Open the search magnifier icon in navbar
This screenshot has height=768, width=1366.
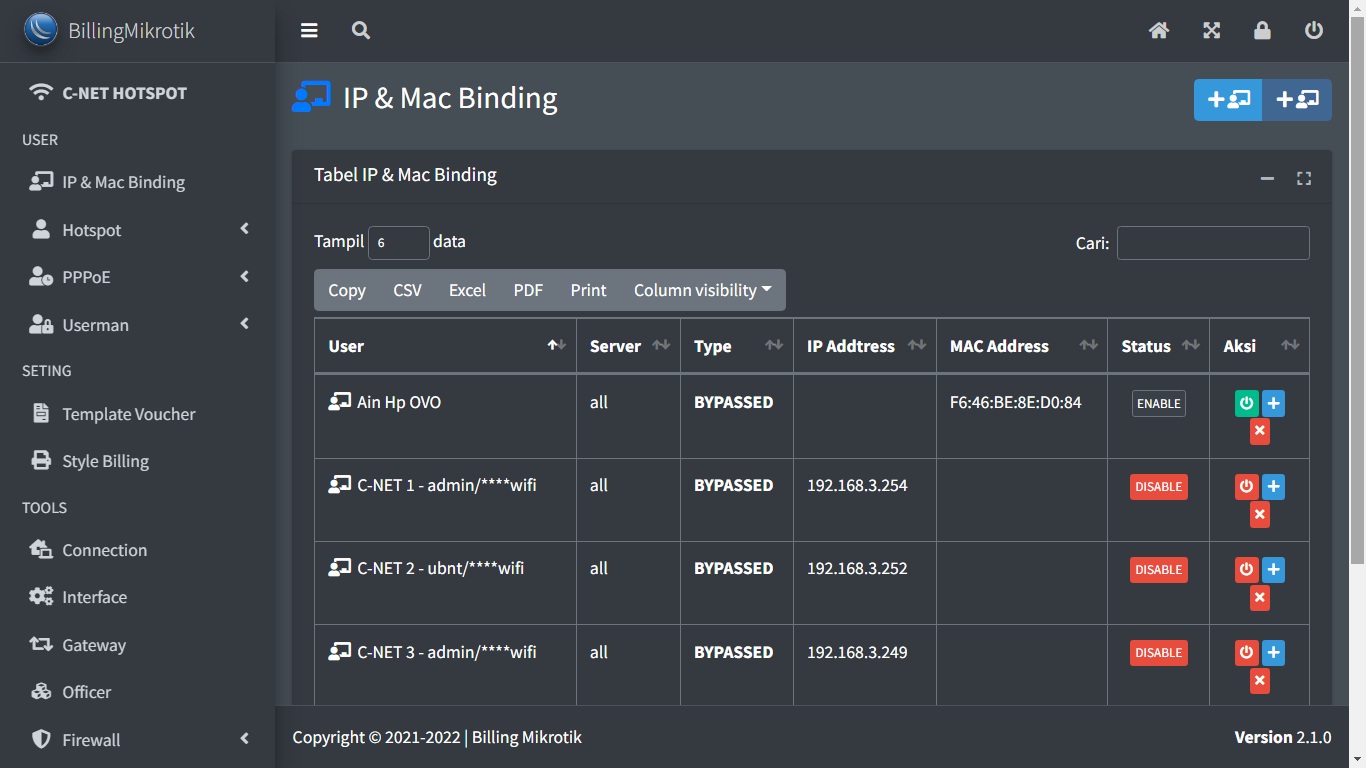tap(361, 31)
